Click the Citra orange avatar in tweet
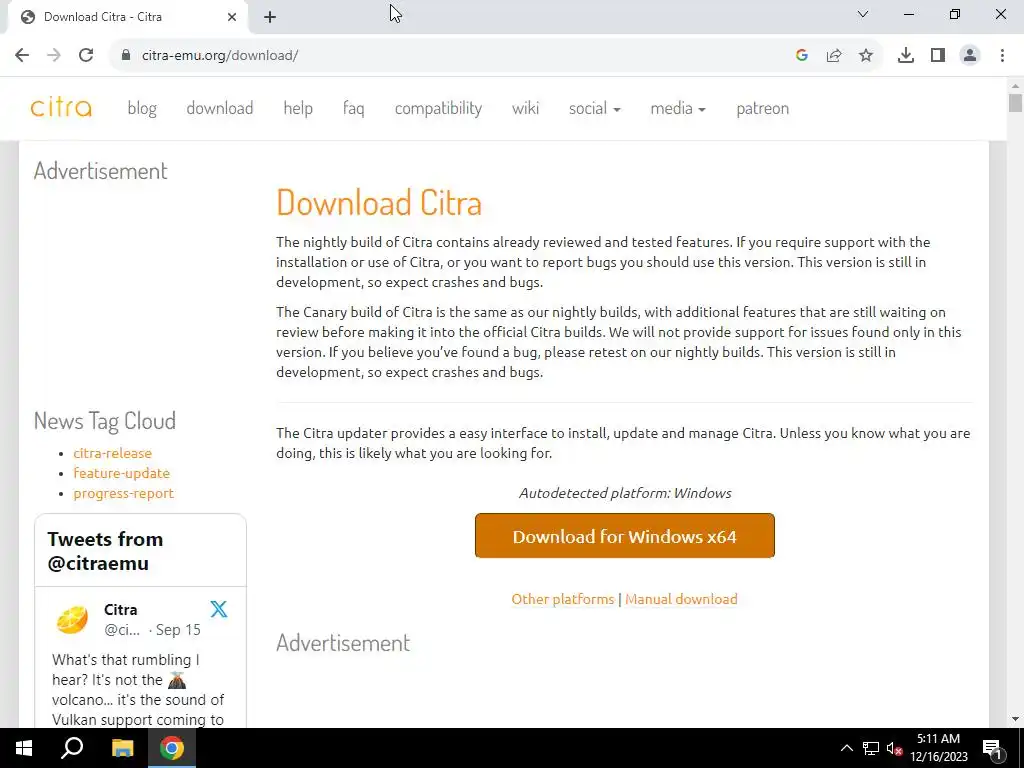 72,619
